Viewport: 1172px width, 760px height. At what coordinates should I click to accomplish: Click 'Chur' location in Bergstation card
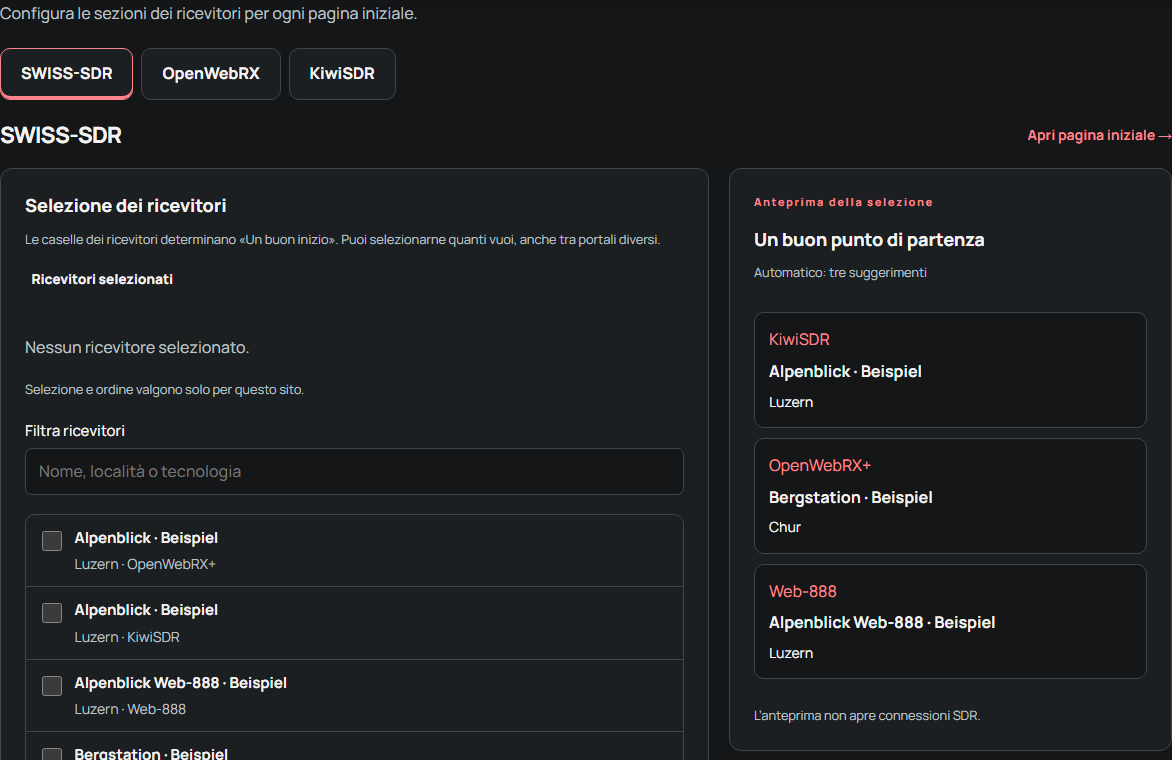click(785, 527)
